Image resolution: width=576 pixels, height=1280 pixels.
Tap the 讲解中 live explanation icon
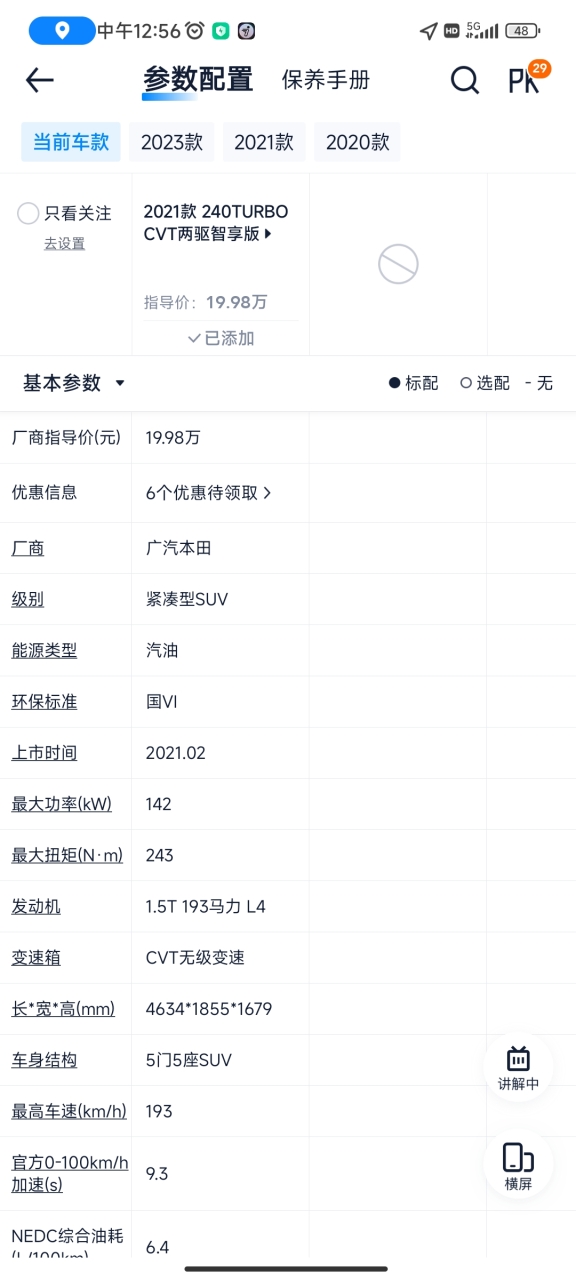click(x=518, y=1068)
